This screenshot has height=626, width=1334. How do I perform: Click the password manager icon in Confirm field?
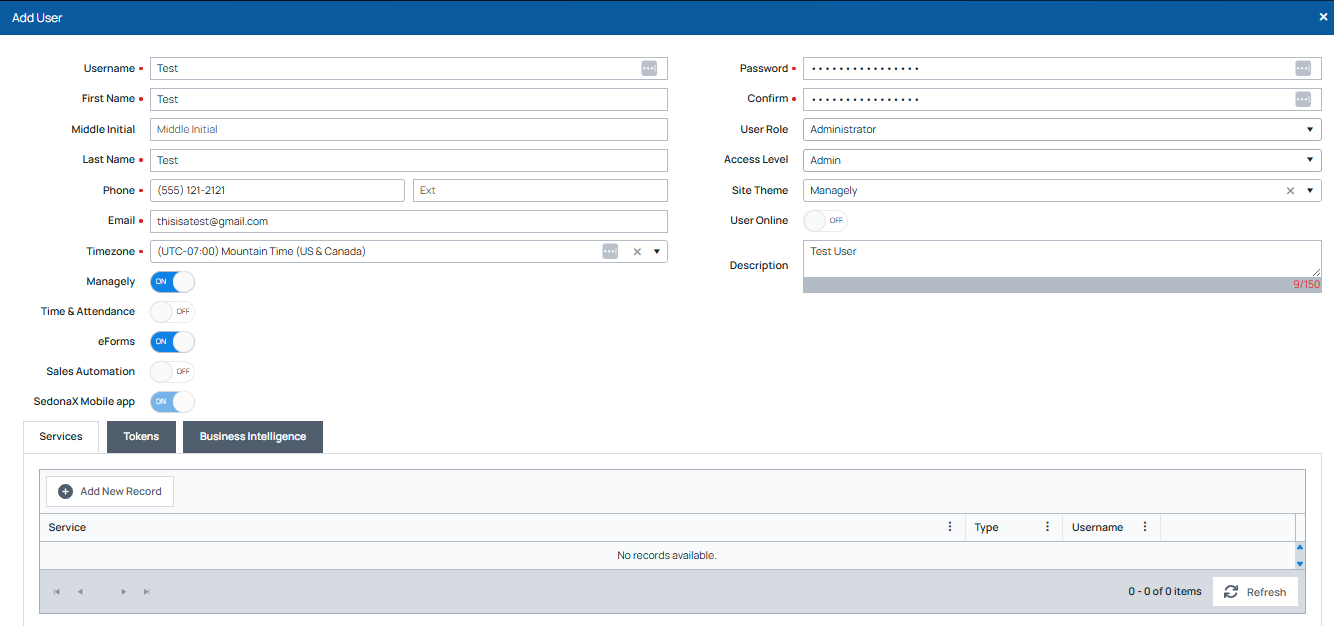point(1303,99)
